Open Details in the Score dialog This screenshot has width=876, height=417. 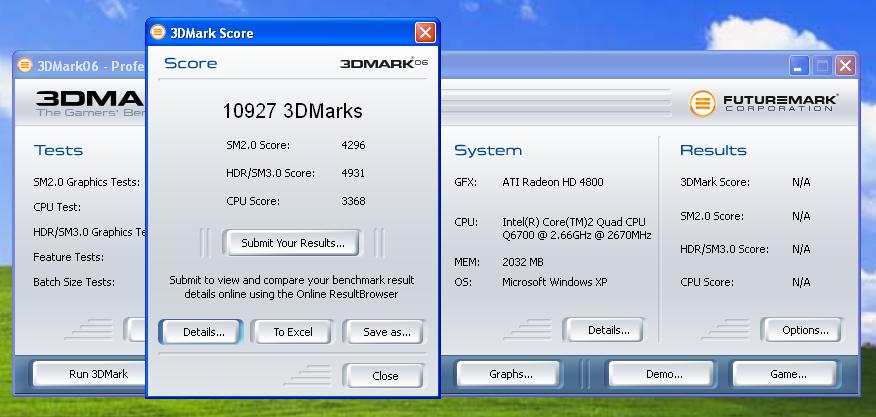(203, 332)
